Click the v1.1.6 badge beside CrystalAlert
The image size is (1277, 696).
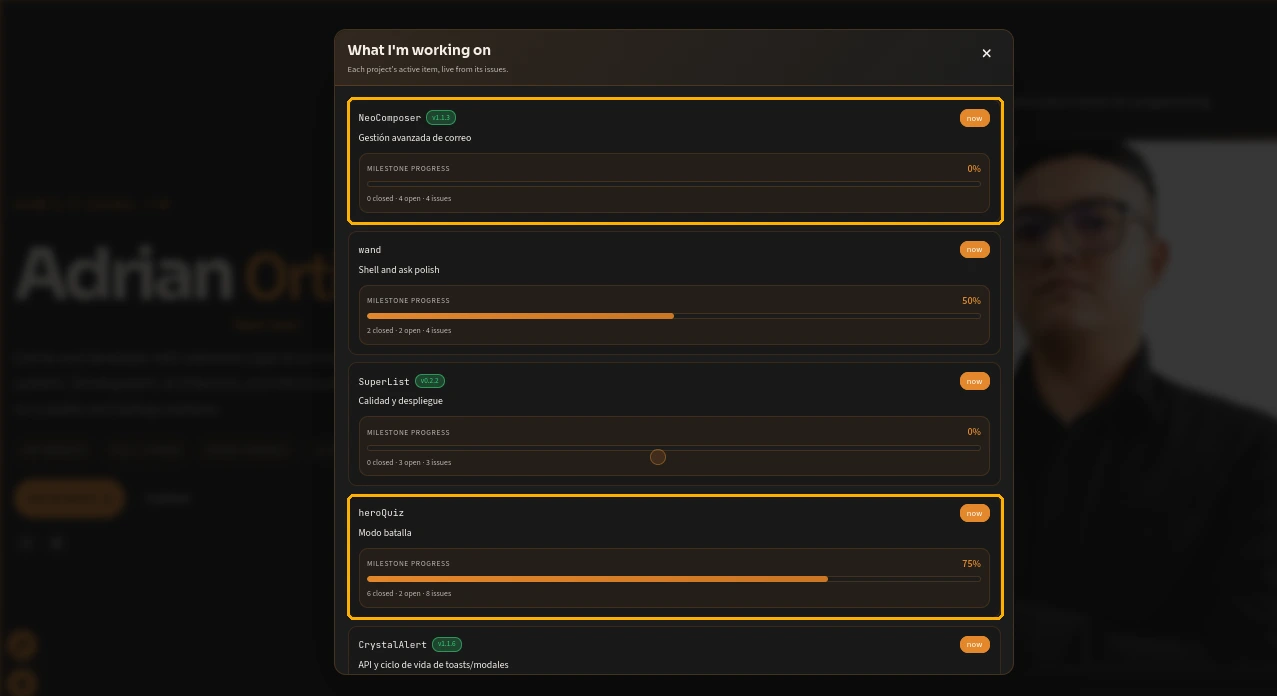click(x=447, y=644)
